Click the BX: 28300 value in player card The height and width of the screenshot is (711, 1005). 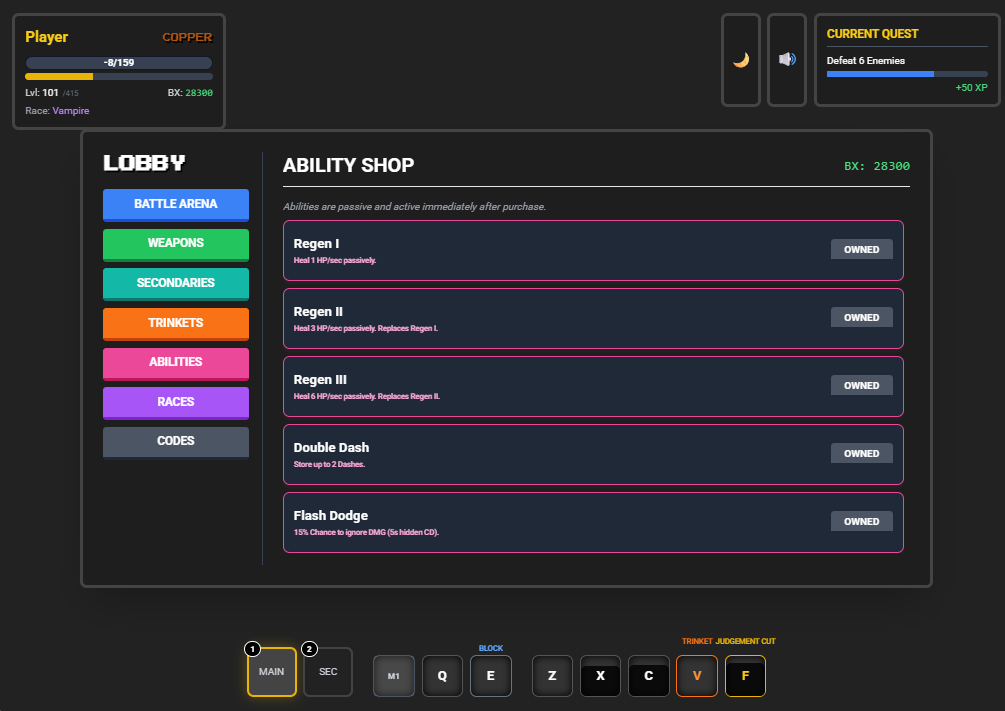point(190,93)
